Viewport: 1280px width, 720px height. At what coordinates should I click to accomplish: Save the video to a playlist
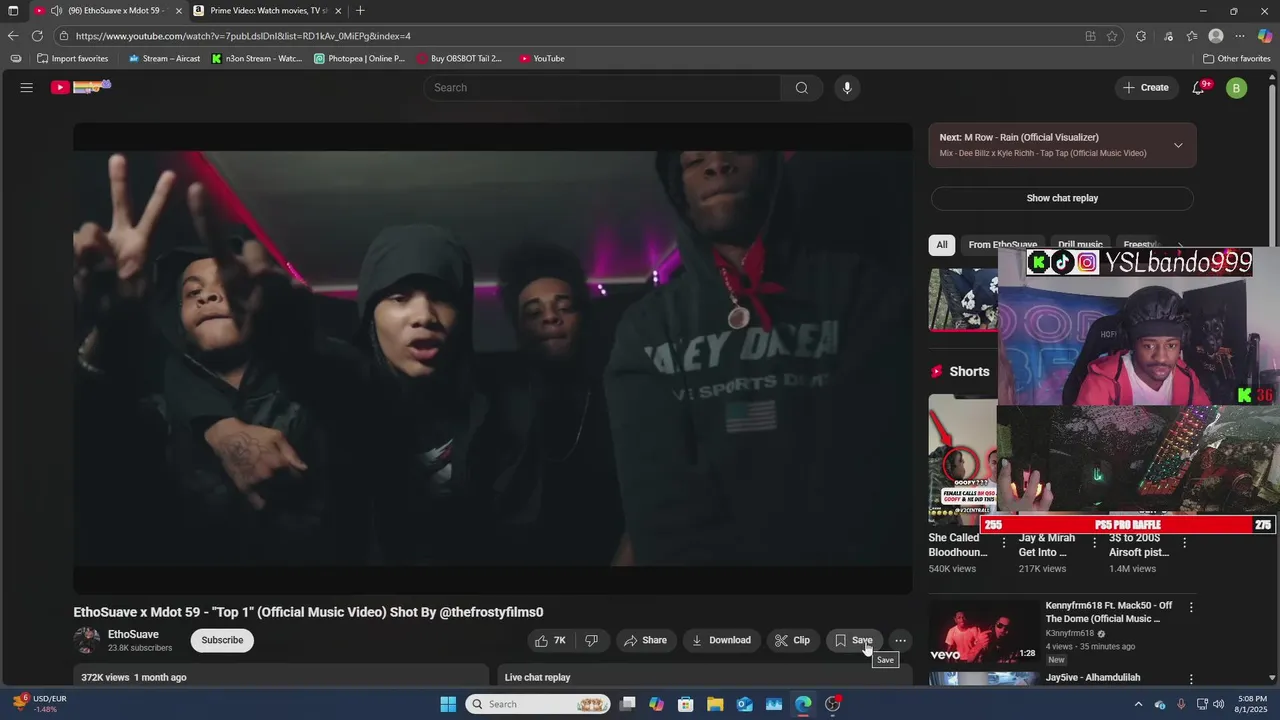pos(855,640)
